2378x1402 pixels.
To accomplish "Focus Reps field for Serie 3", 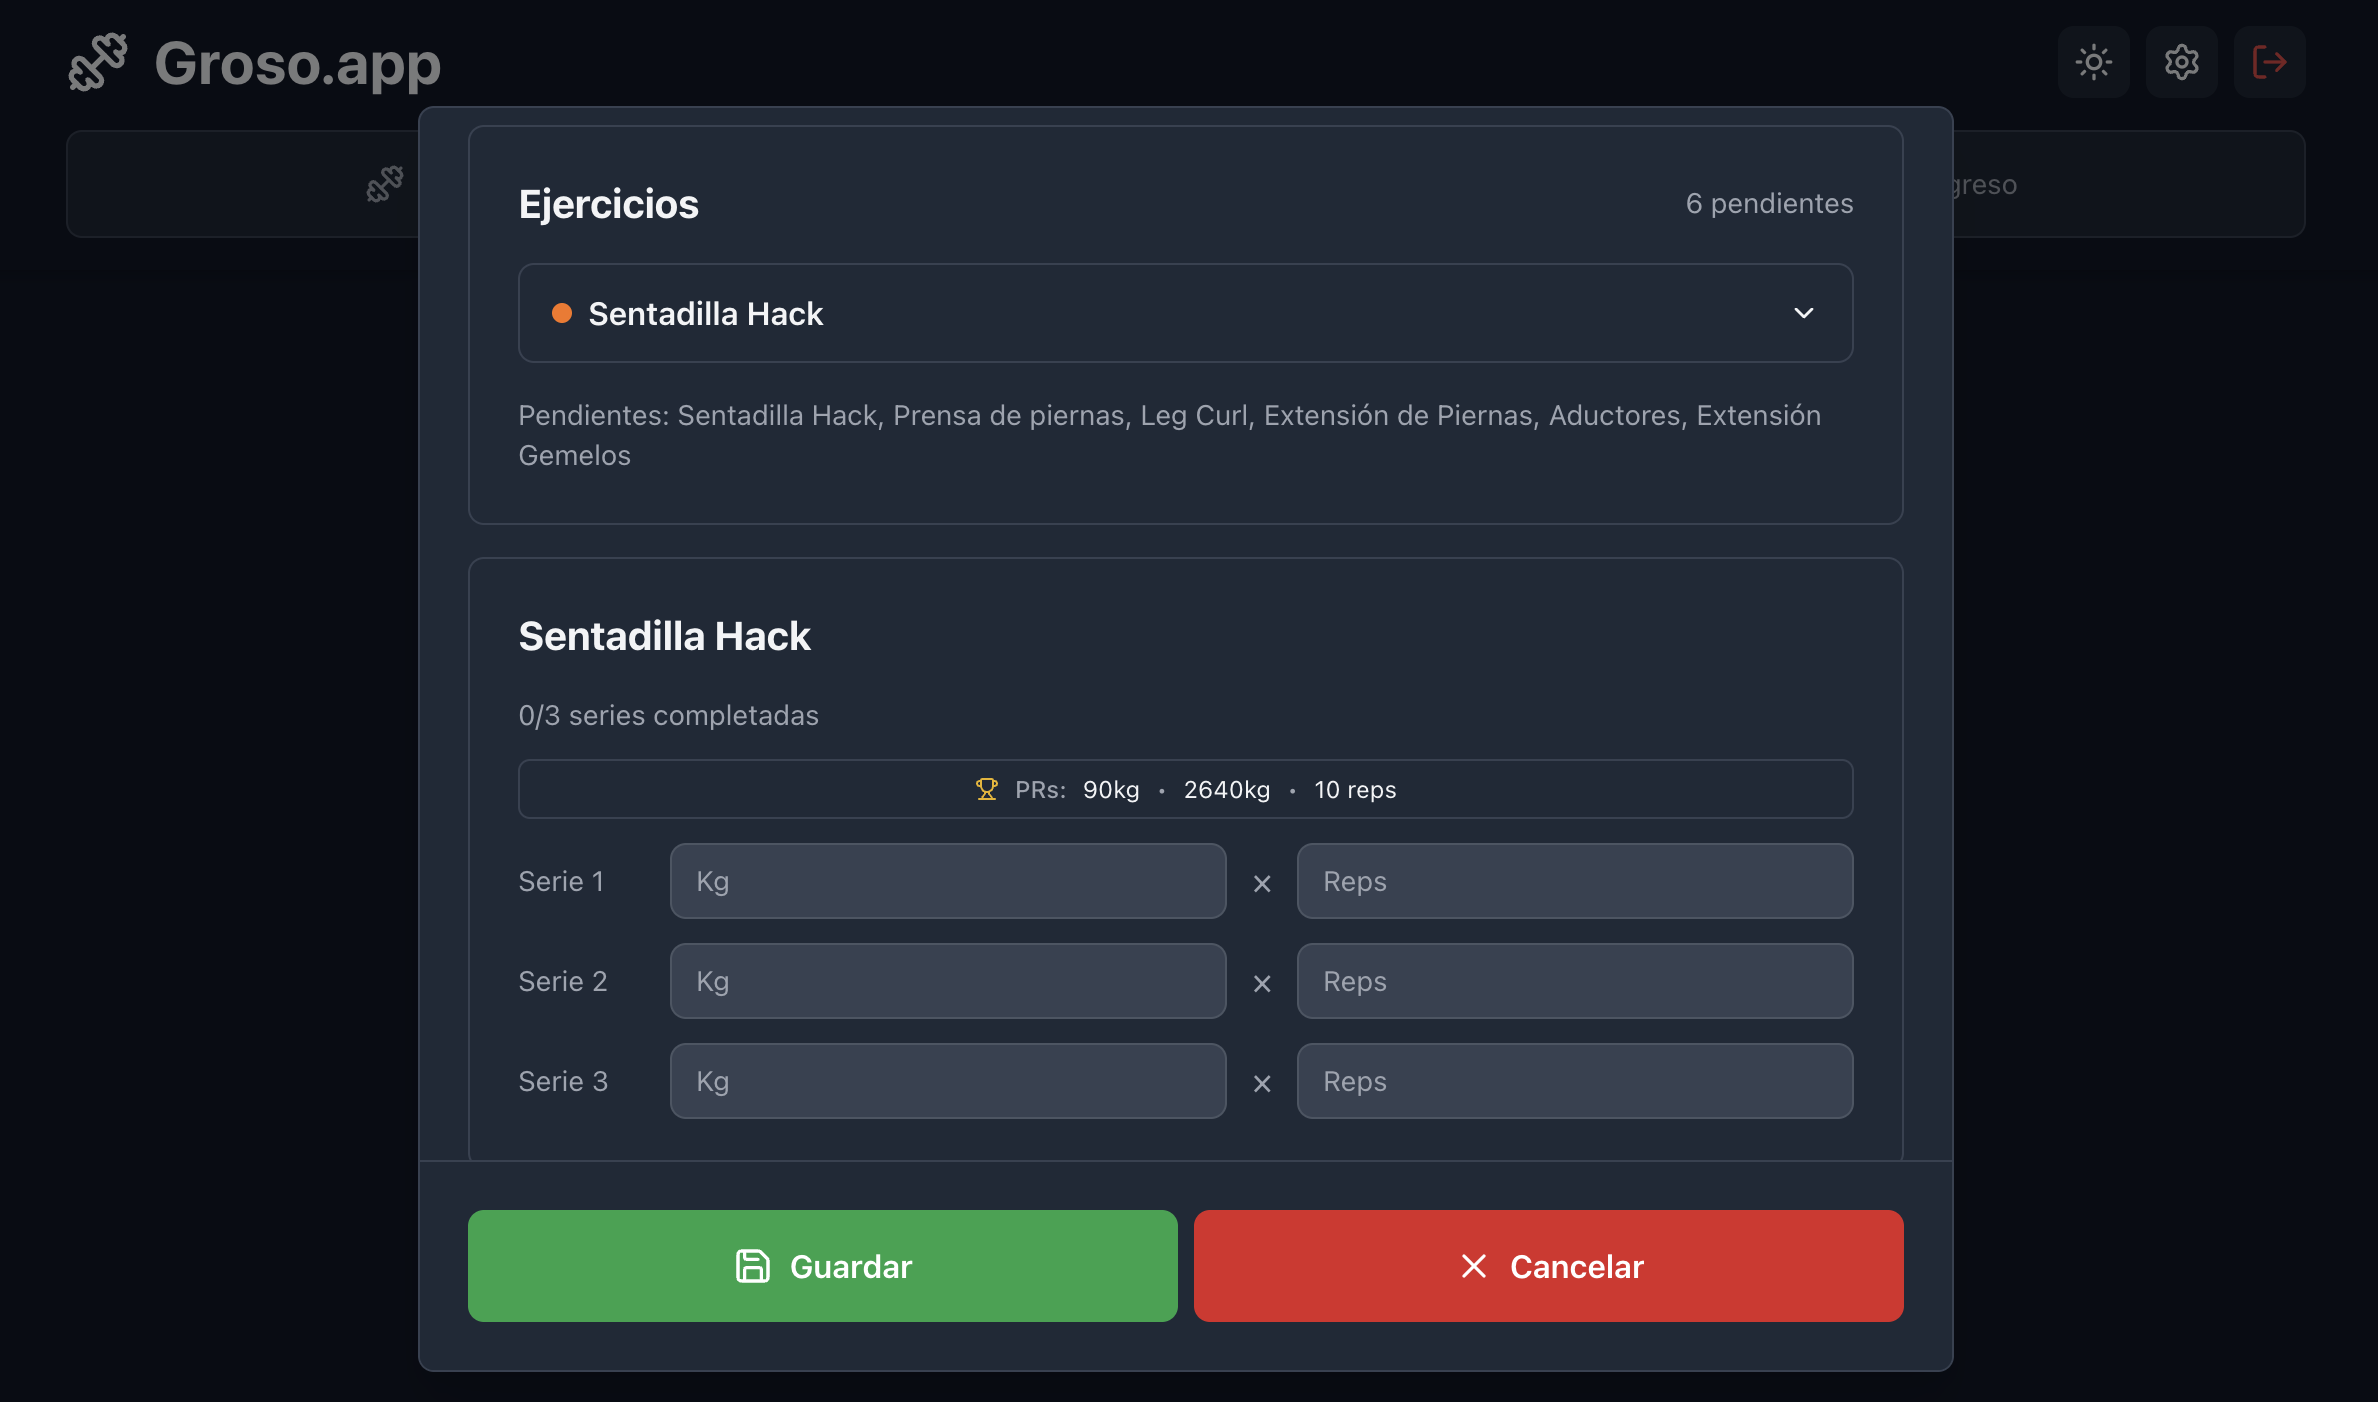I will click(1574, 1081).
